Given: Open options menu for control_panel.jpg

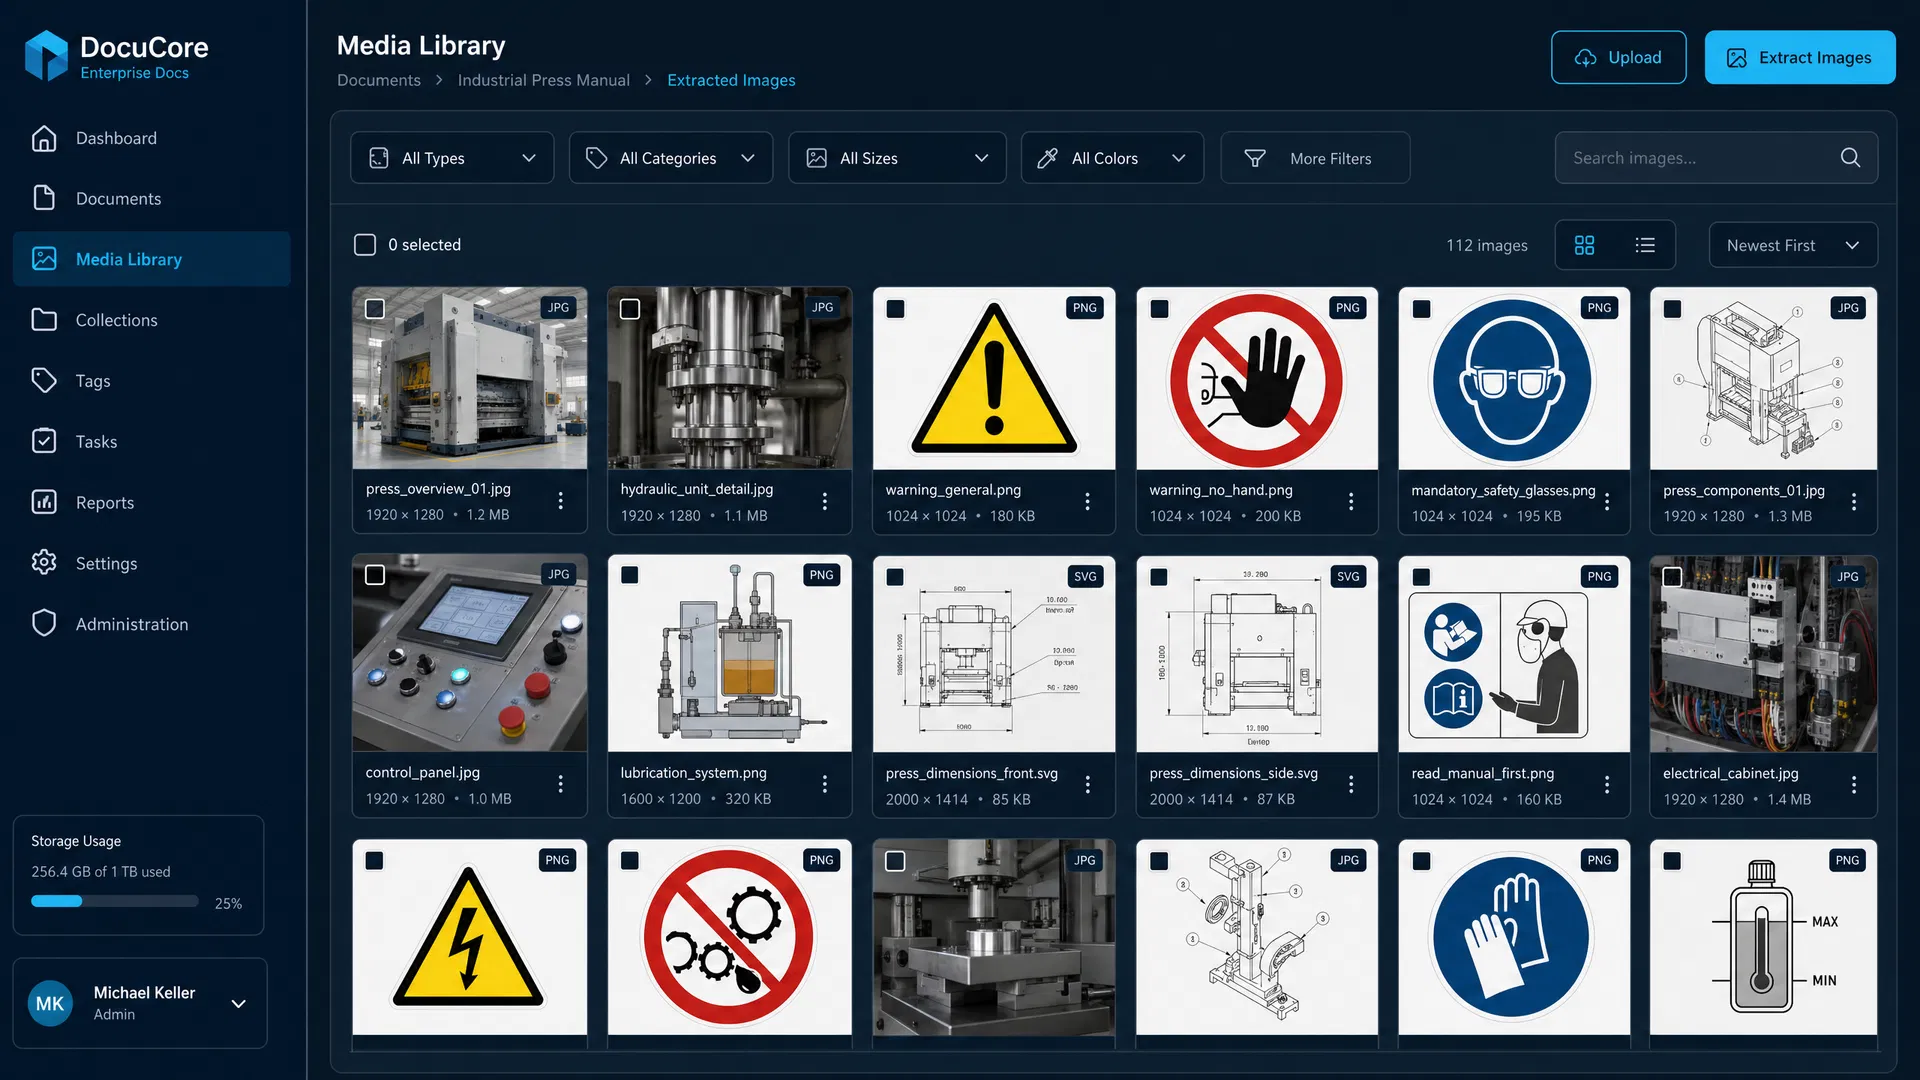Looking at the screenshot, I should (560, 784).
